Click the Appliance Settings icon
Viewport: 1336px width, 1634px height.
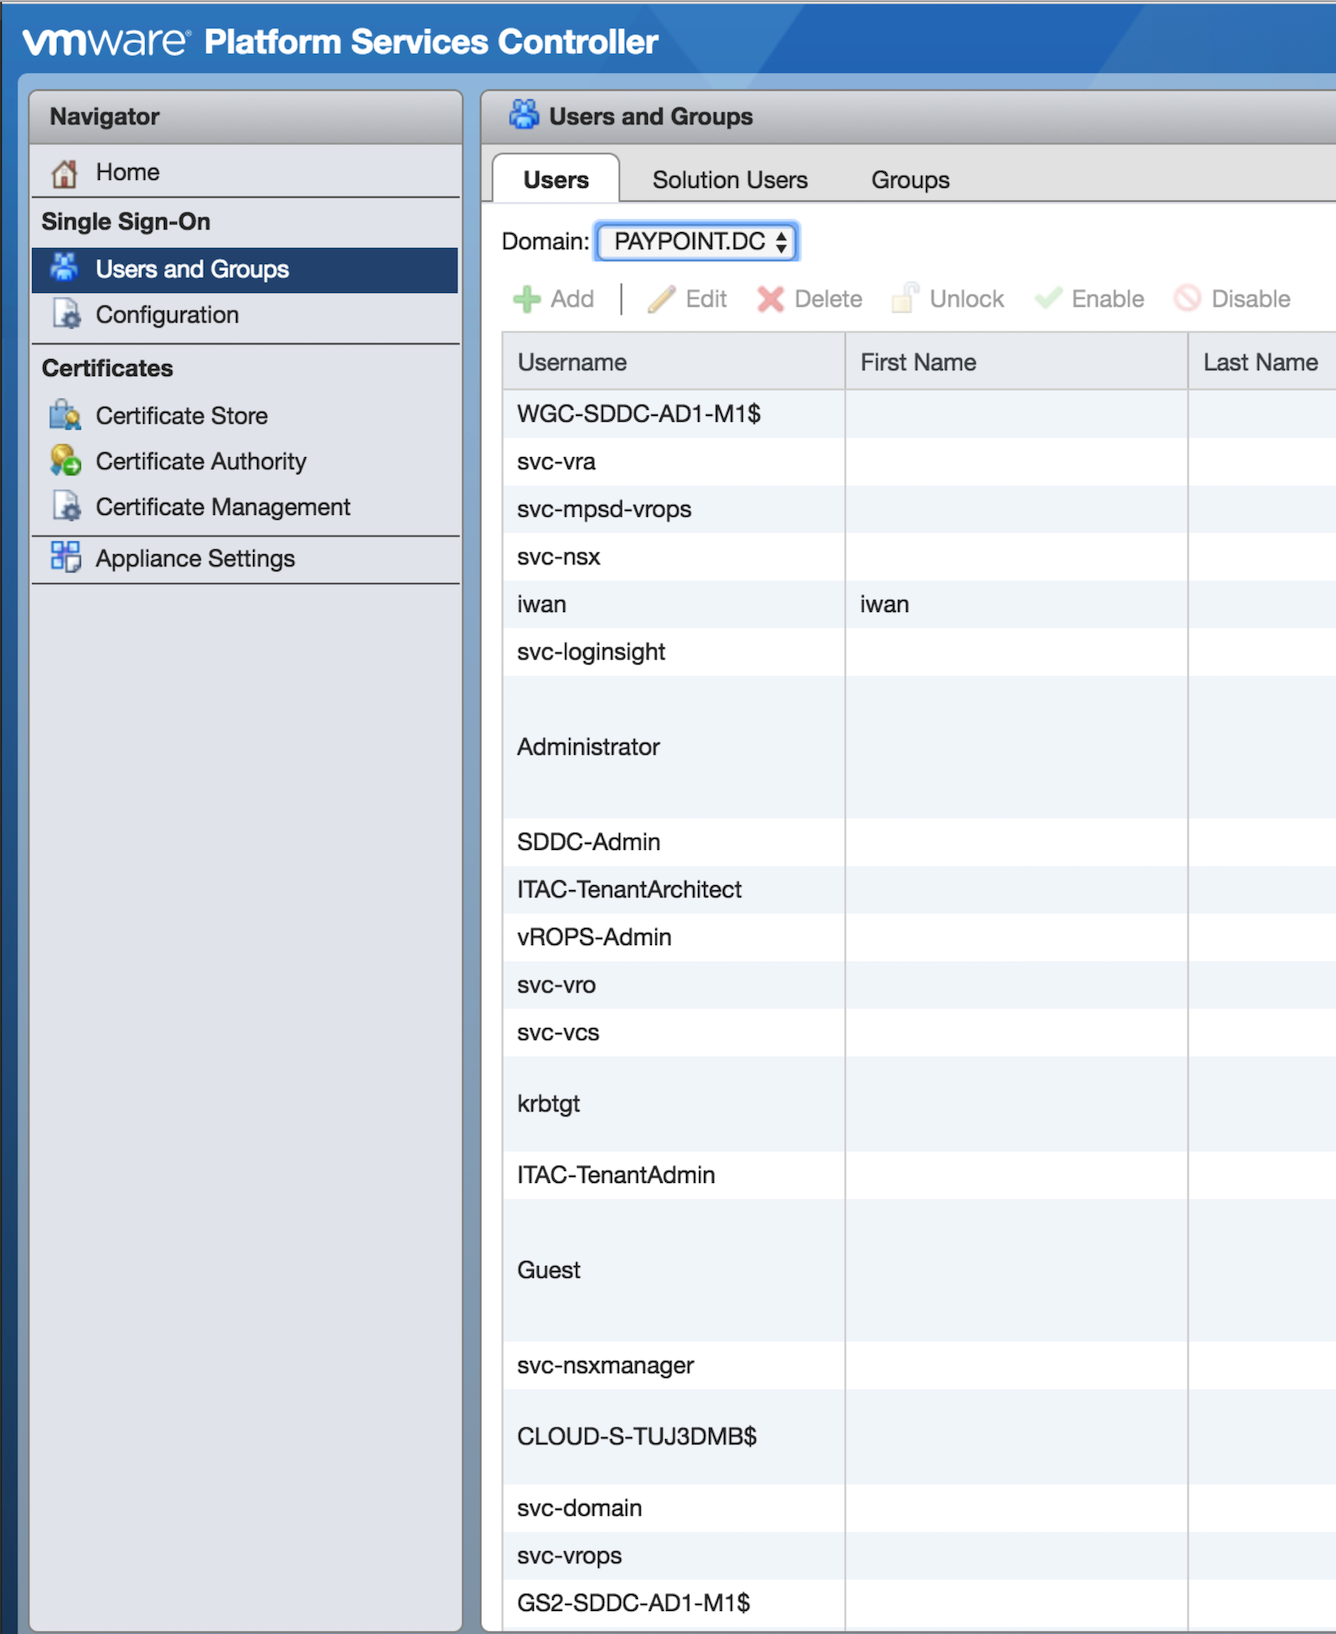(x=65, y=558)
